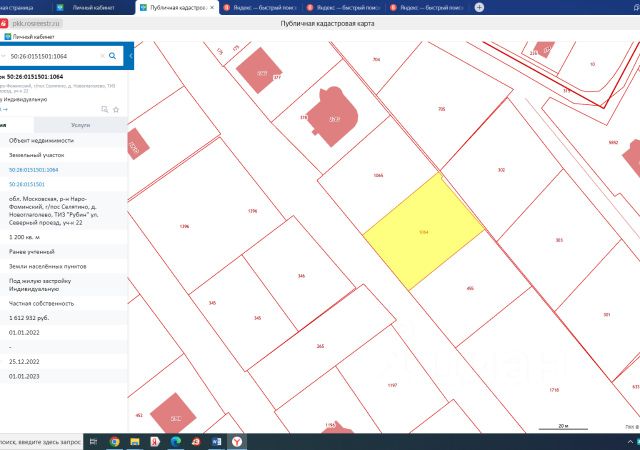Select parcel 705 on the map
The image size is (640, 450).
(441, 109)
